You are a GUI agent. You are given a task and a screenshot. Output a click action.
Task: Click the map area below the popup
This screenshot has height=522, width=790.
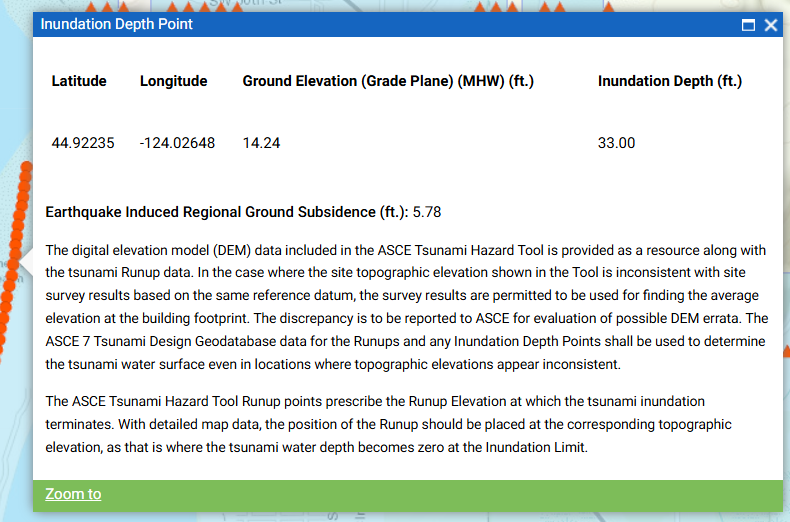pyautogui.click(x=400, y=516)
